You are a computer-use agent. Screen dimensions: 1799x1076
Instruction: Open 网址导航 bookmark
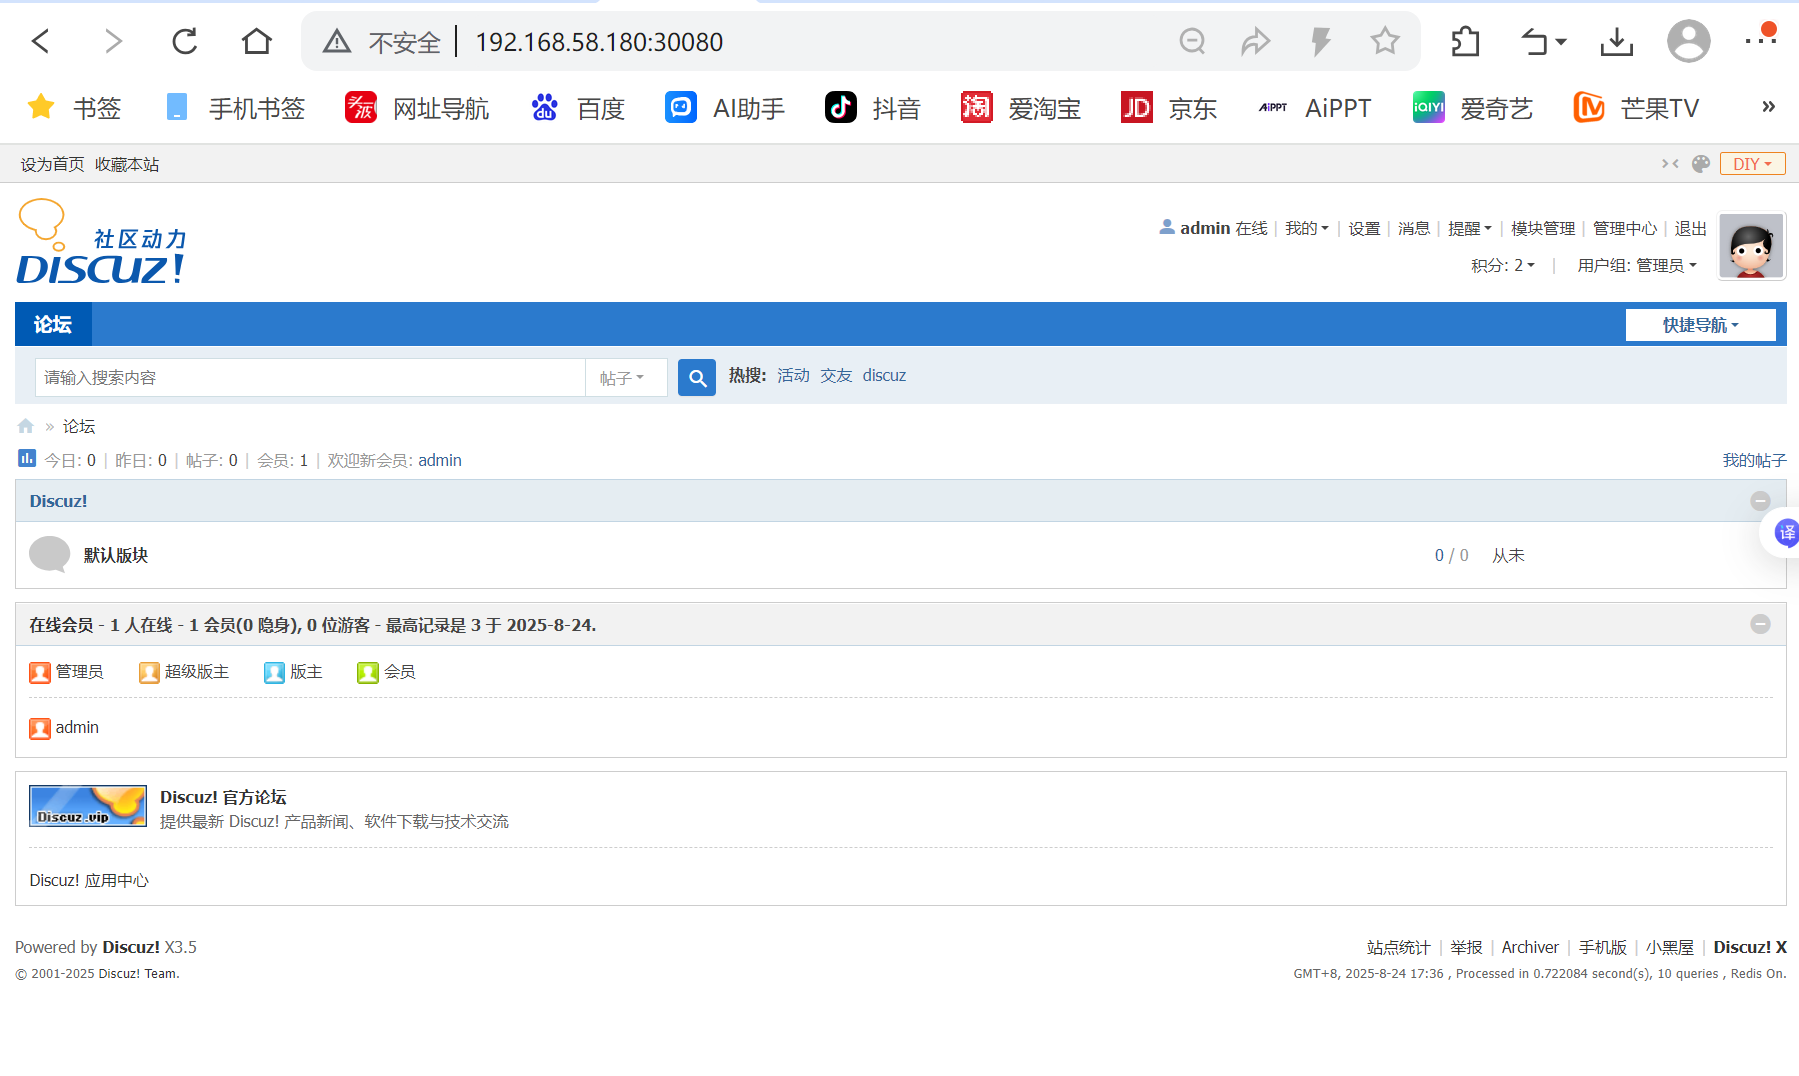(417, 107)
